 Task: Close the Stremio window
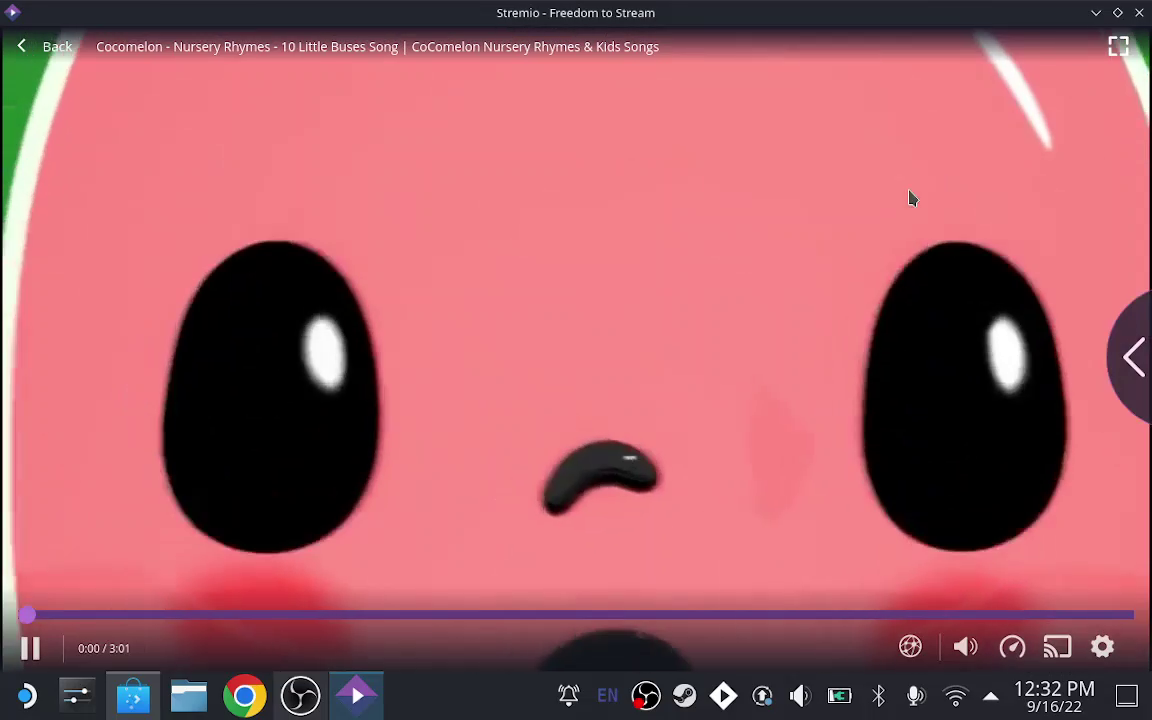(x=1139, y=12)
